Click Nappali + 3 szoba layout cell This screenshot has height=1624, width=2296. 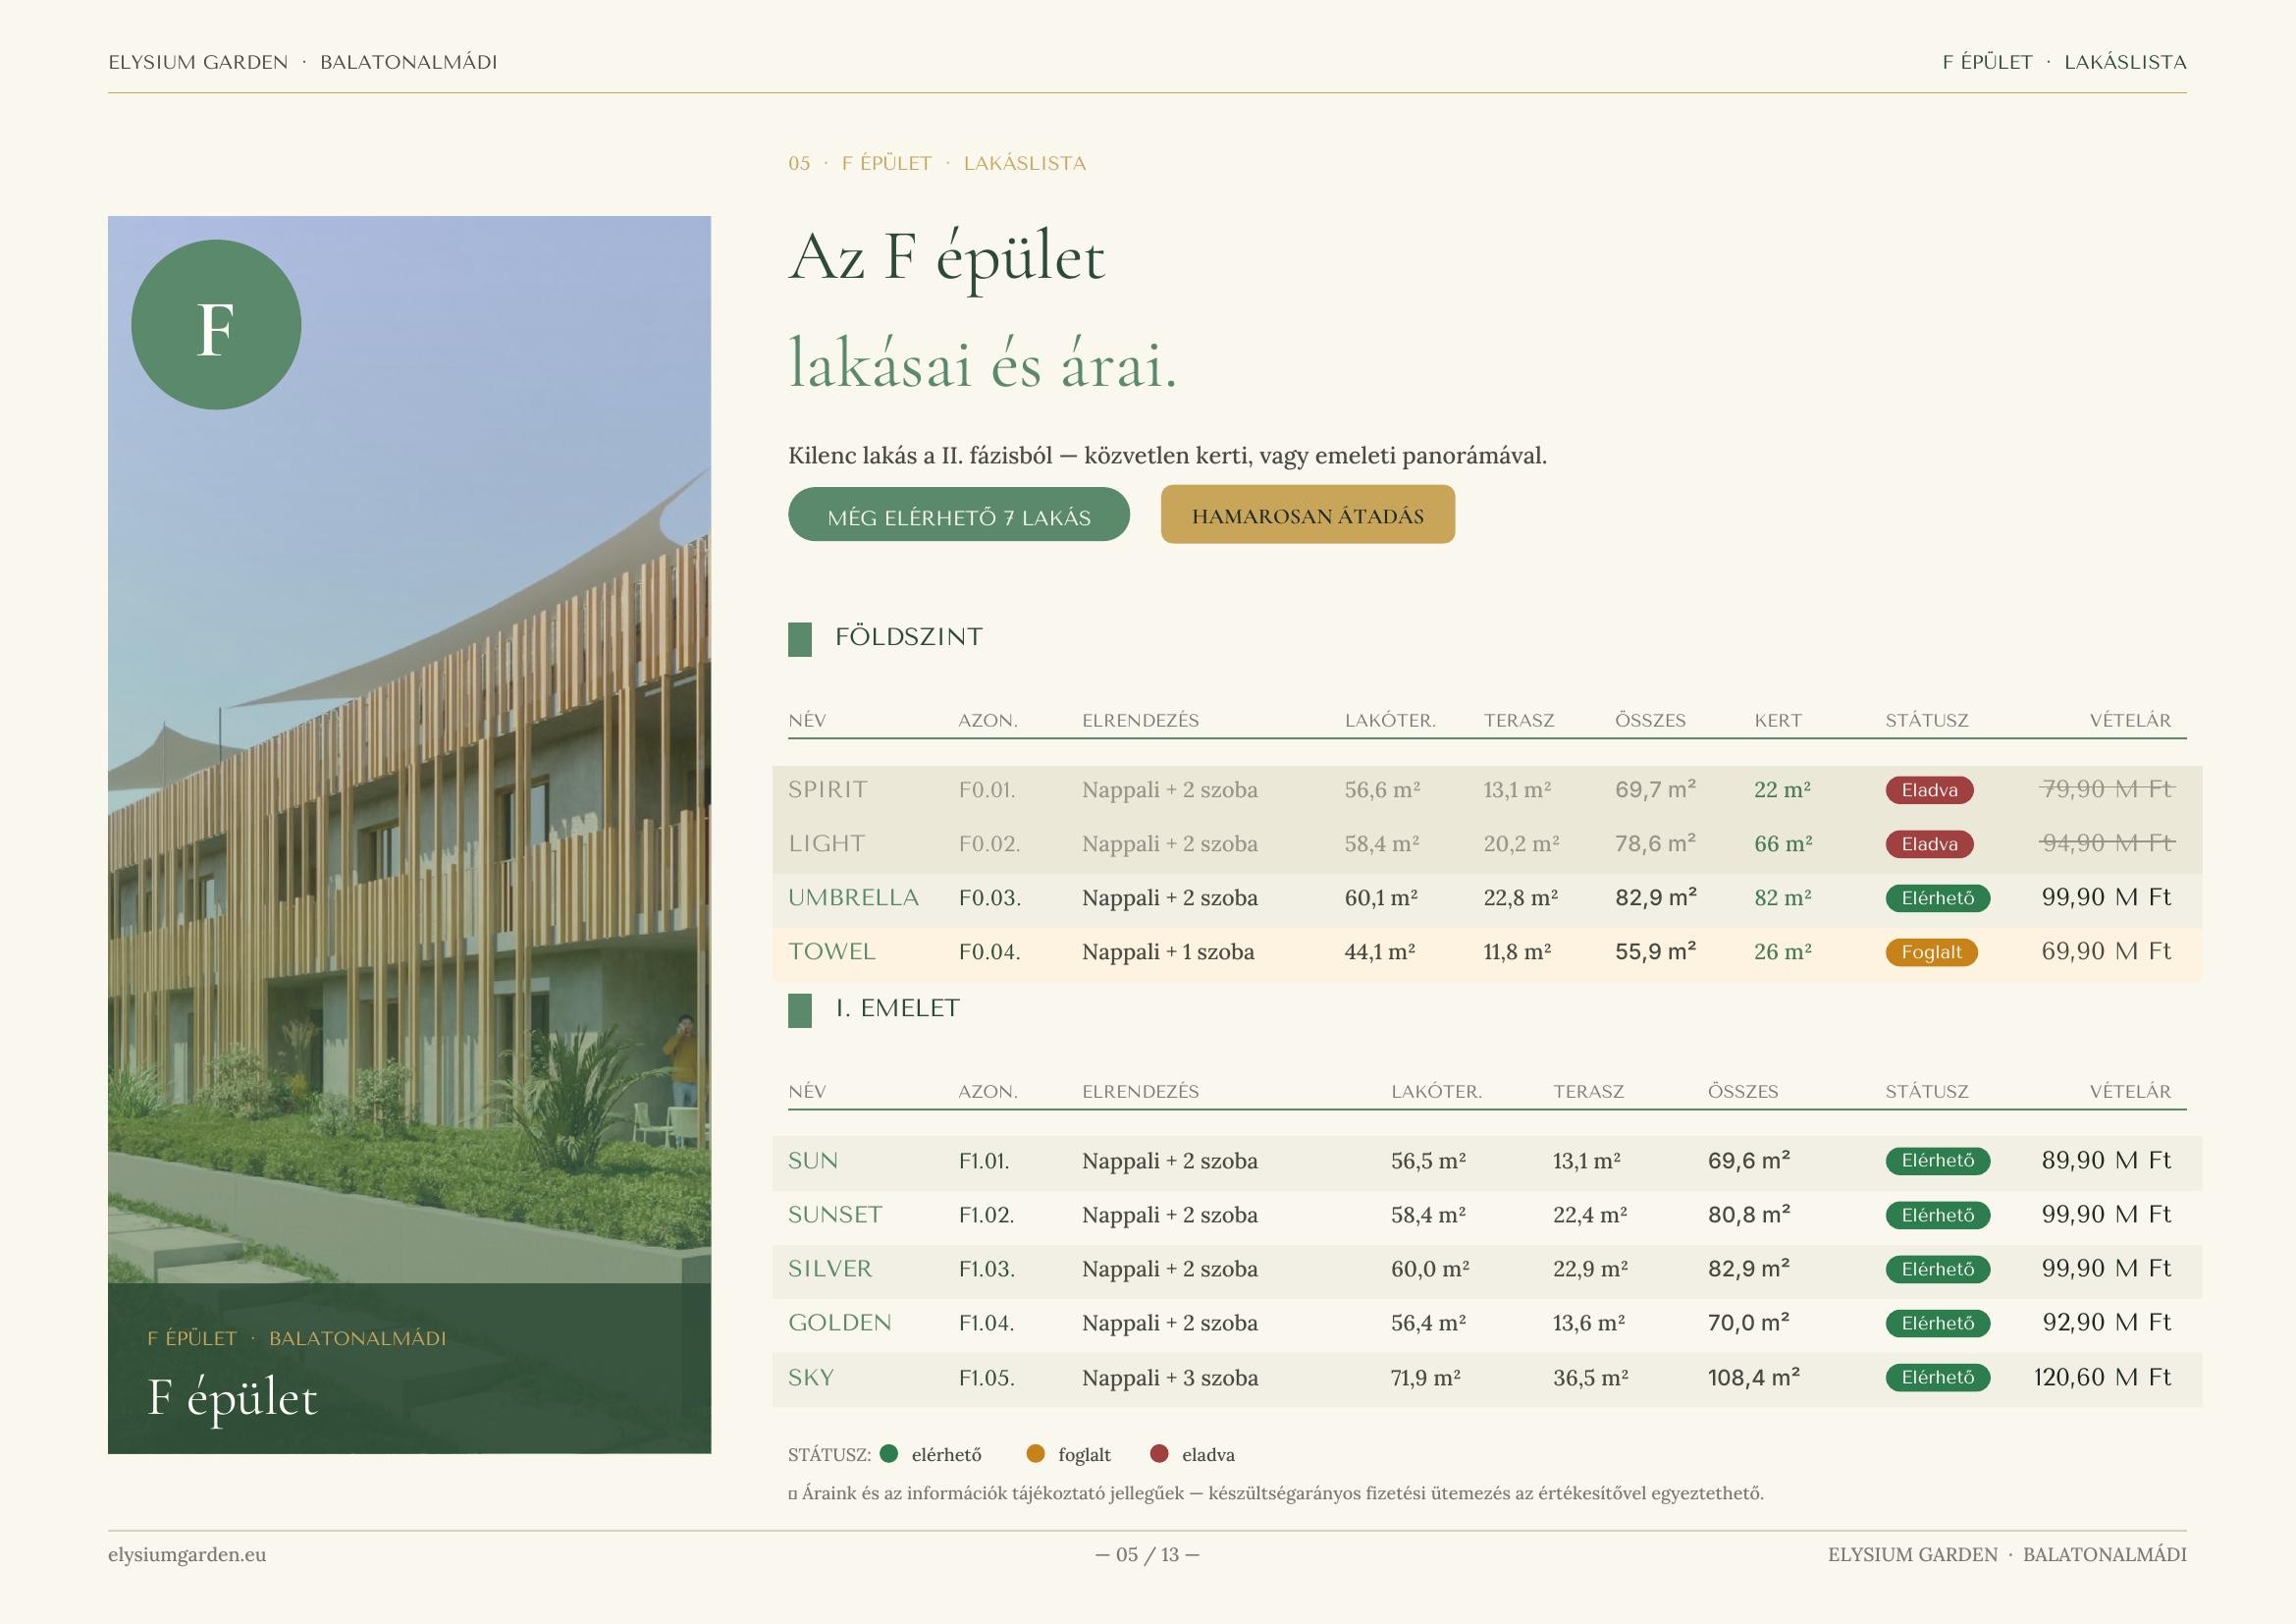tap(1169, 1378)
